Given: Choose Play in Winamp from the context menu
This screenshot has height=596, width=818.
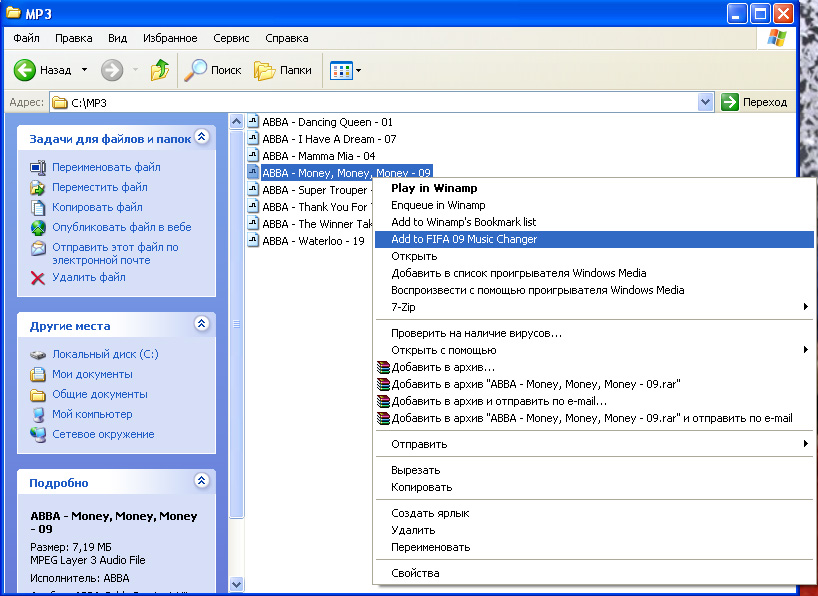Looking at the screenshot, I should pyautogui.click(x=594, y=188).
